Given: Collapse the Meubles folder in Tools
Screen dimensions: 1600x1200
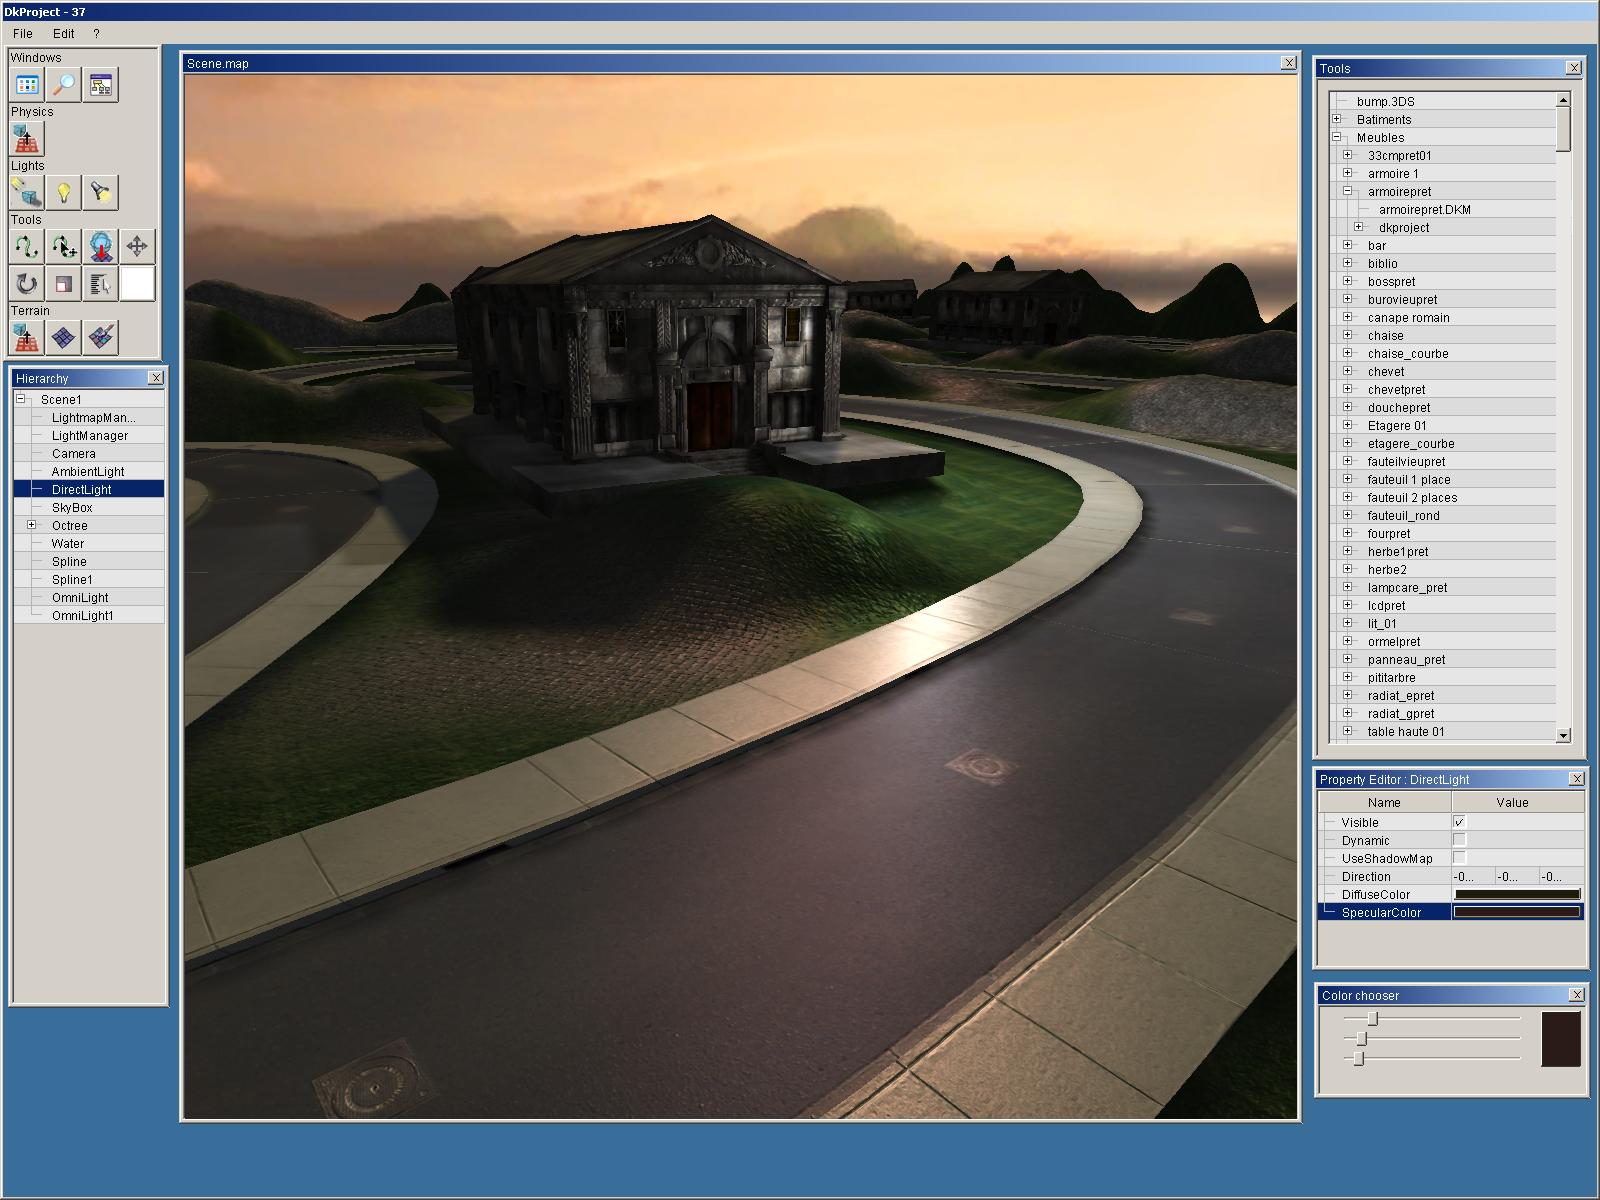Looking at the screenshot, I should pos(1336,137).
